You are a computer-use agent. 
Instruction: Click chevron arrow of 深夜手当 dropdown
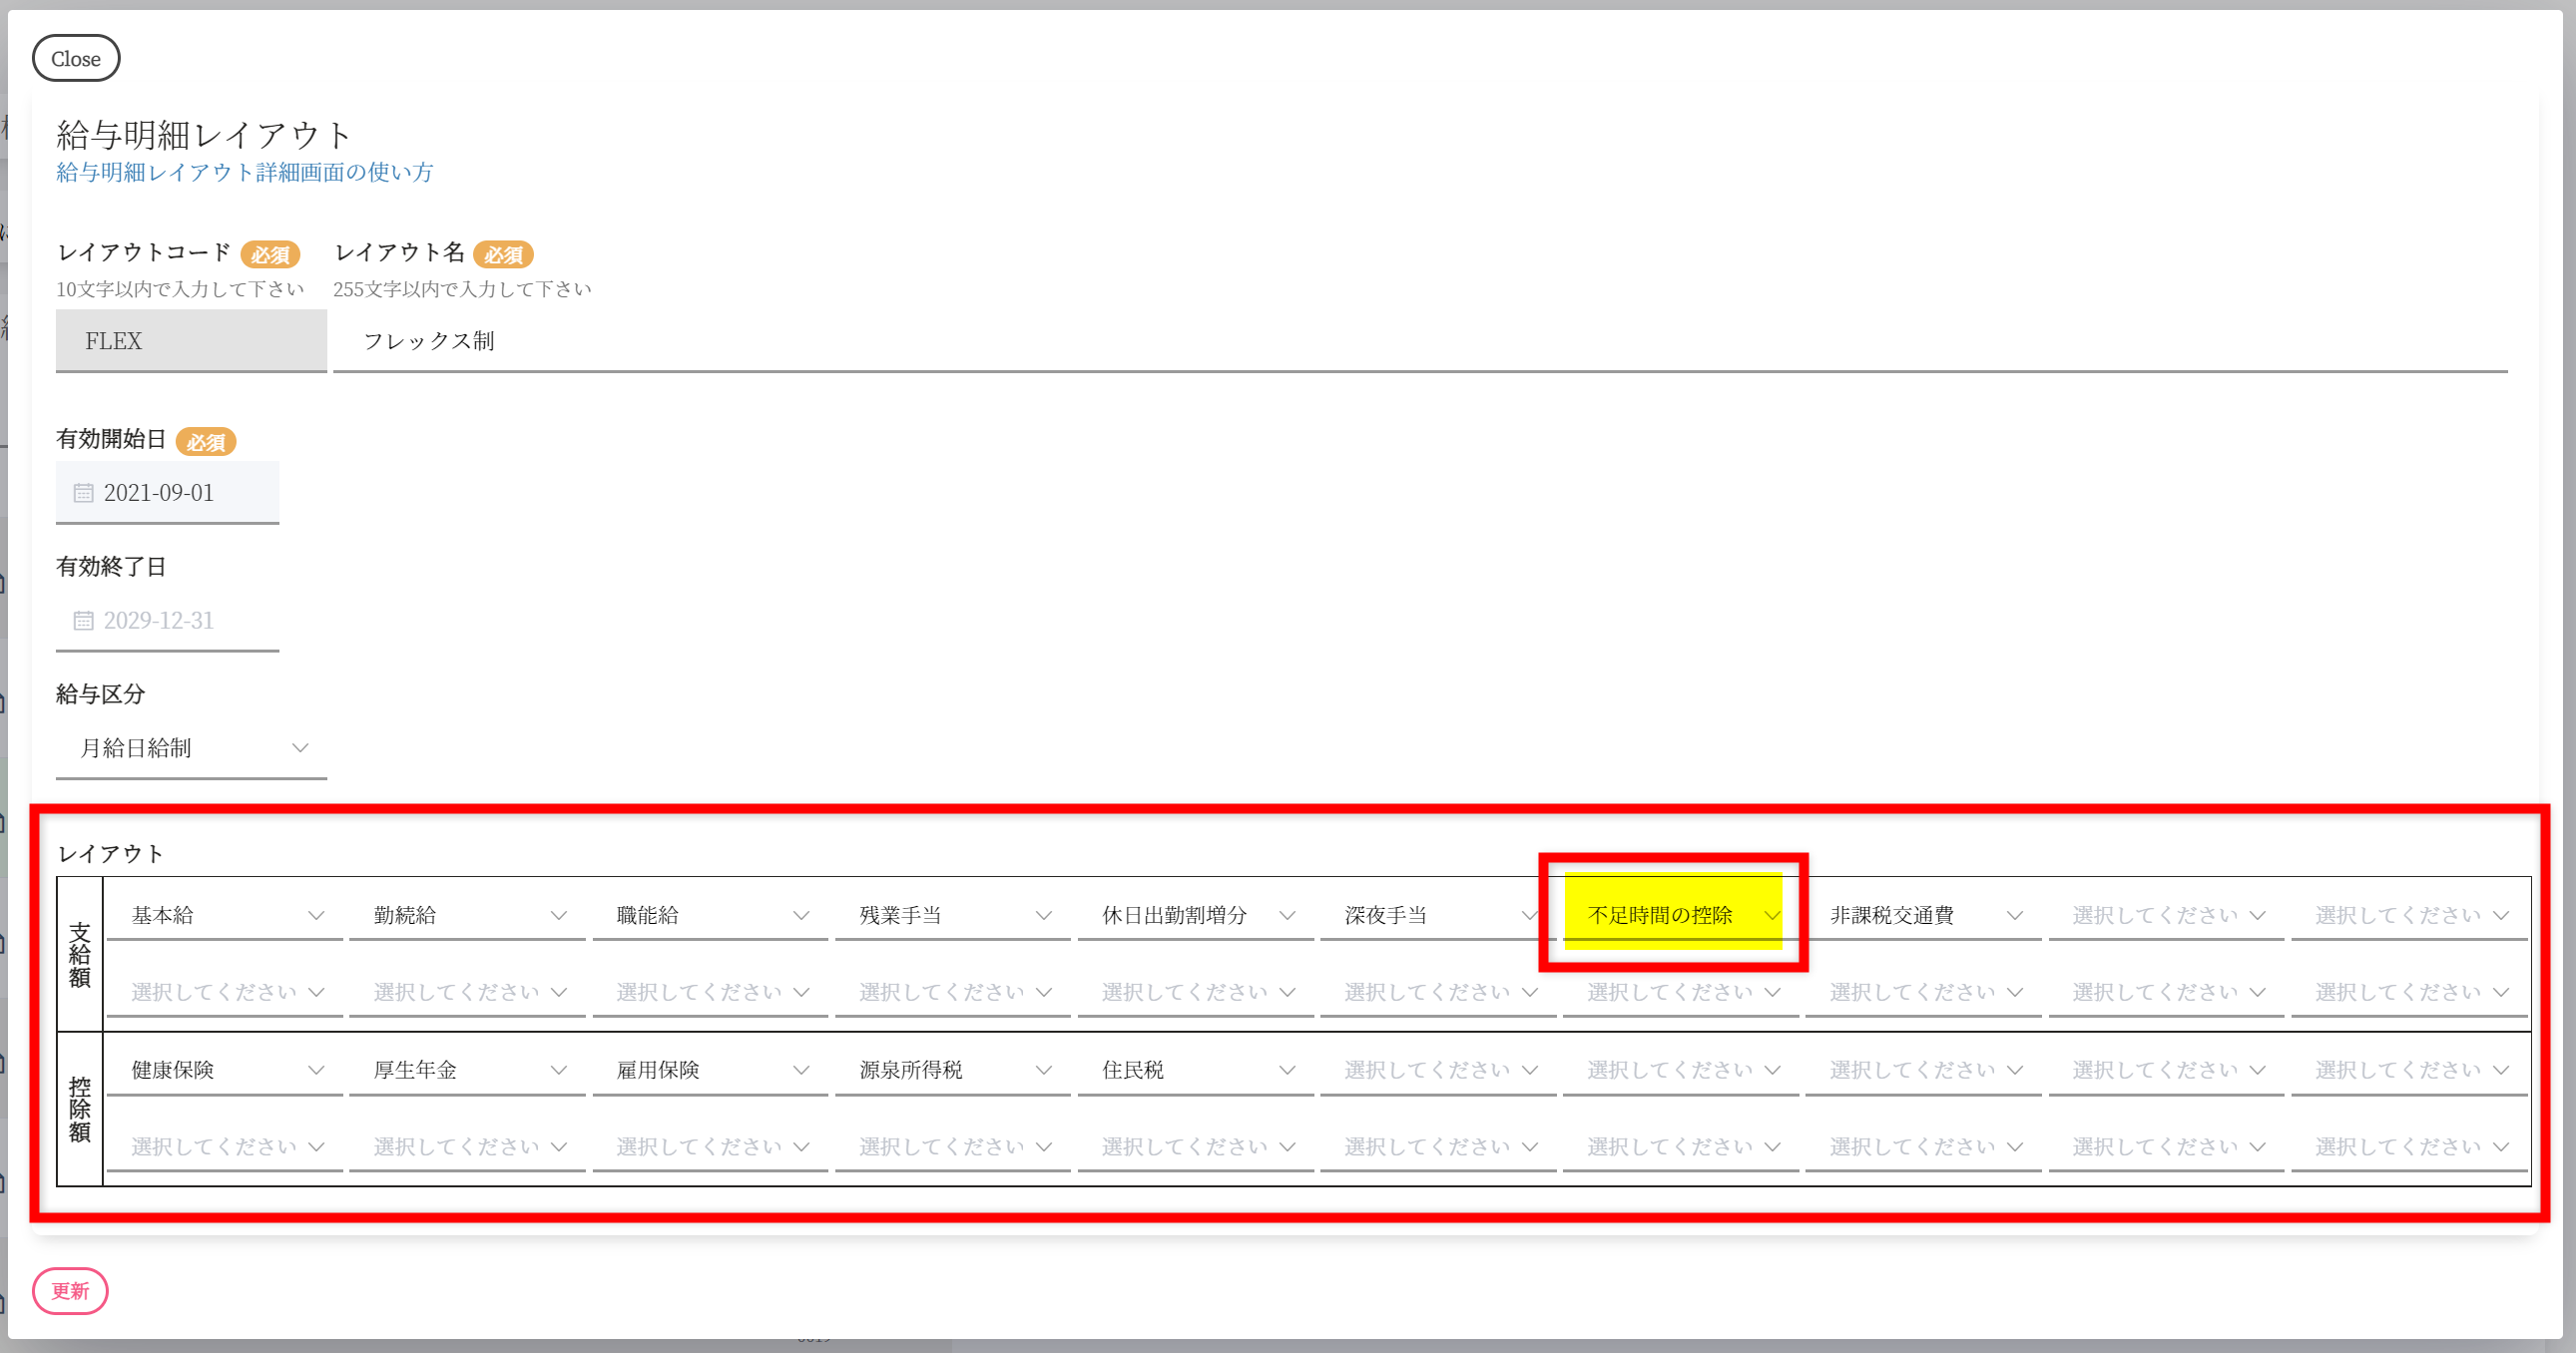(x=1529, y=915)
